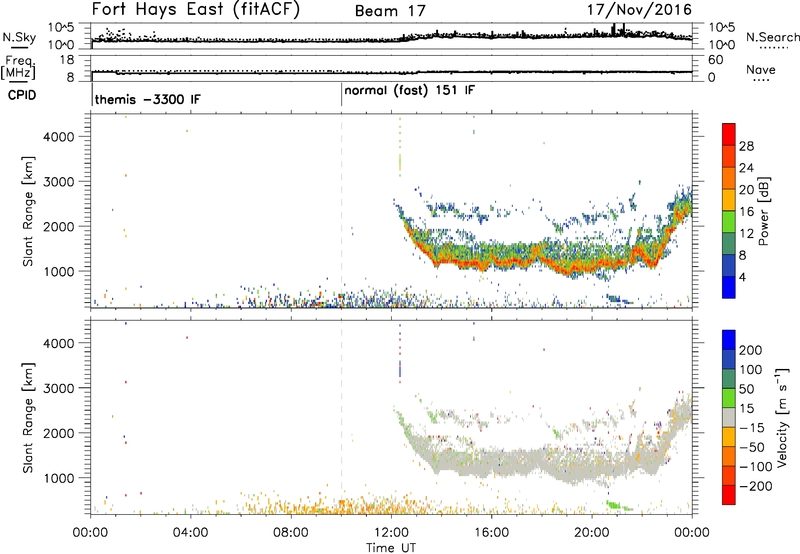The image size is (800, 554).
Task: Click the 'Slant Range [km]' title of the power plot
Action: tap(28, 211)
